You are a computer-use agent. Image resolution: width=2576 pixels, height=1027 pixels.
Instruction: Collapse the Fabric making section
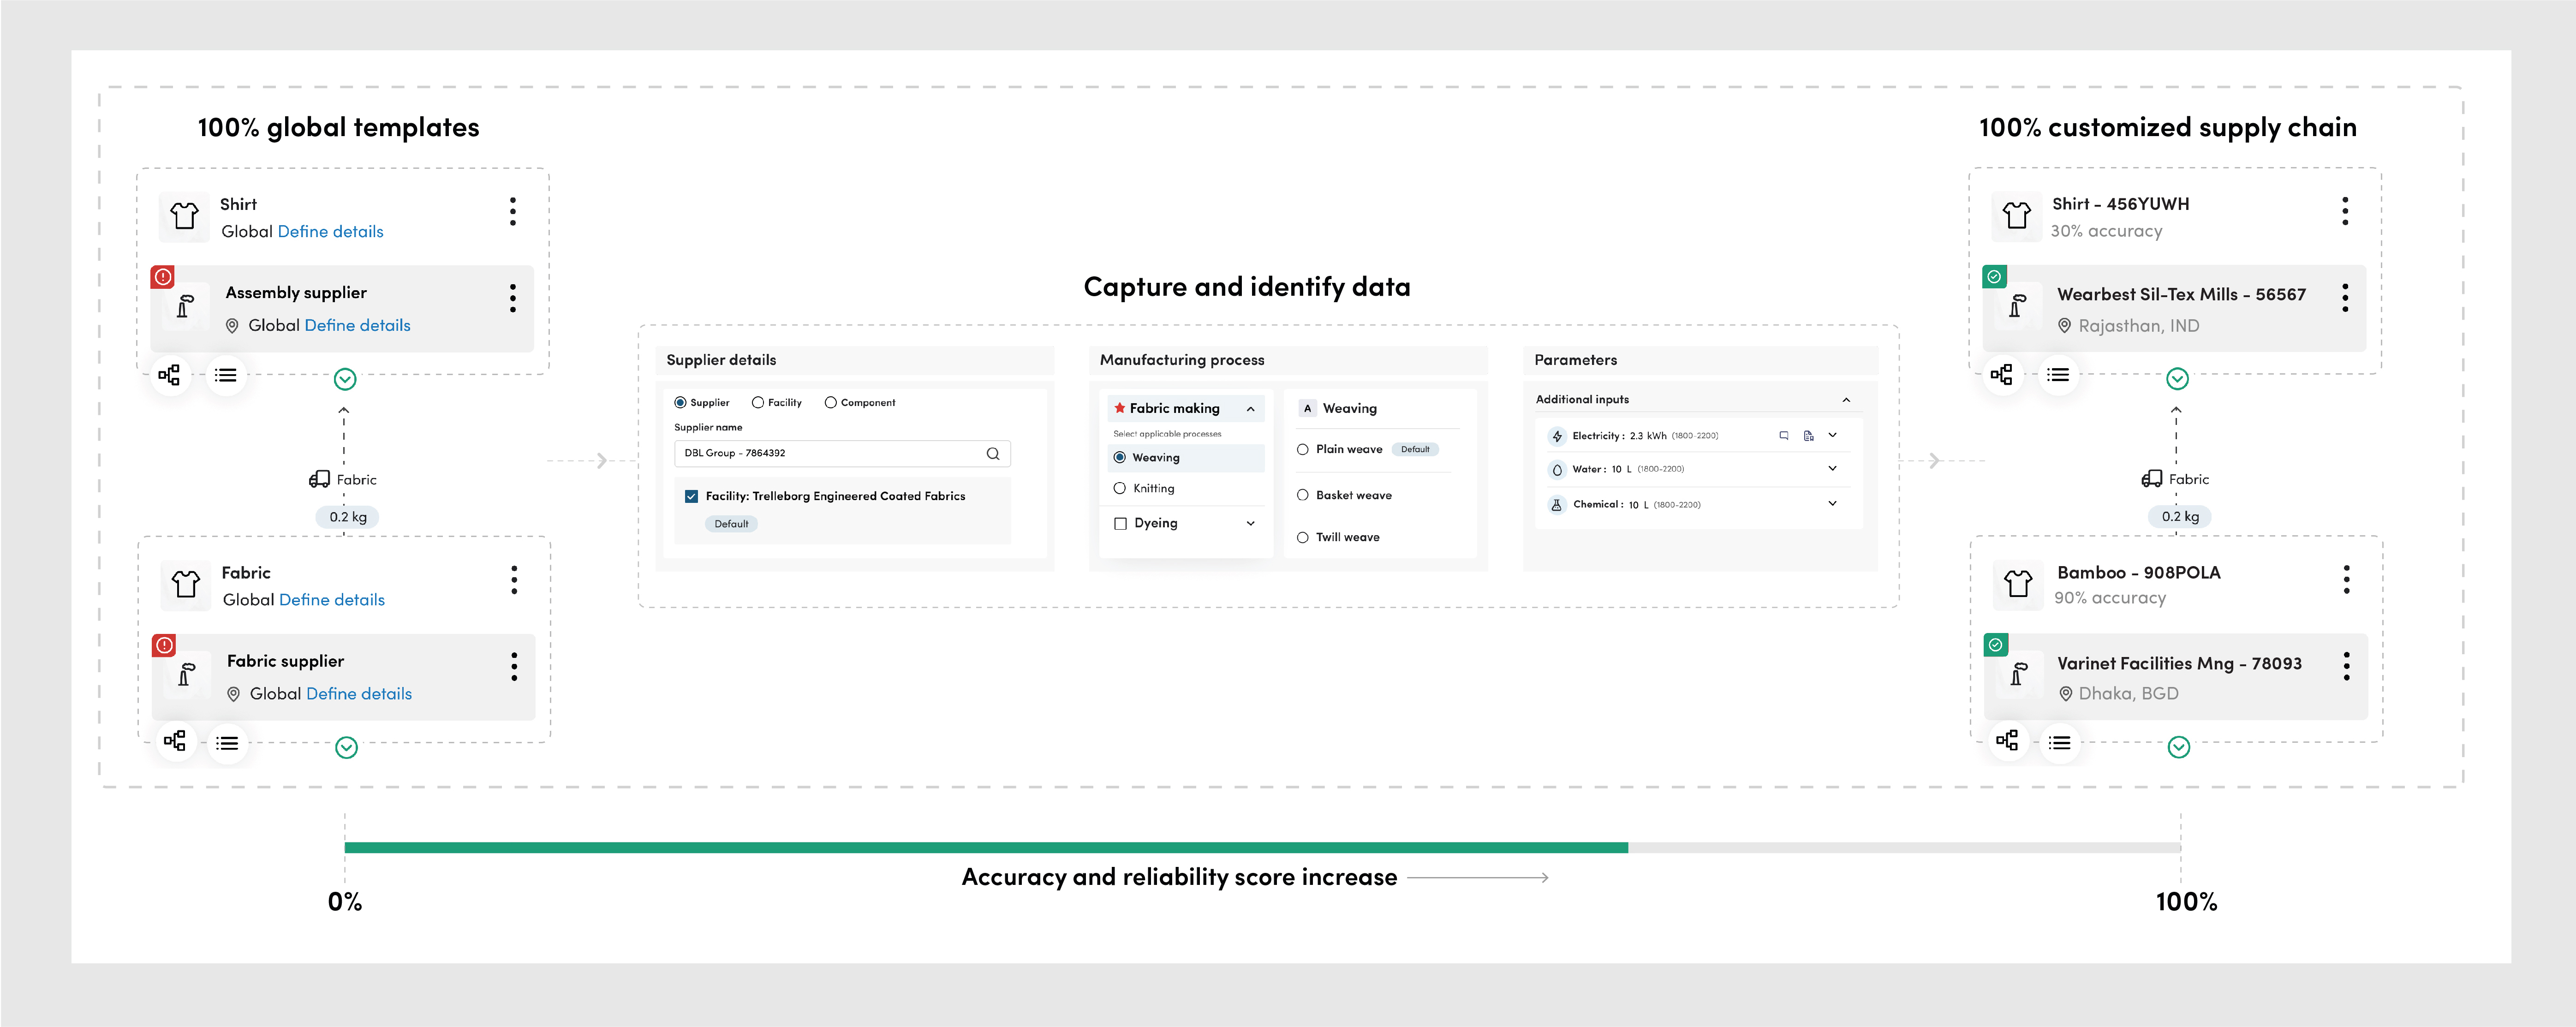click(x=1250, y=408)
